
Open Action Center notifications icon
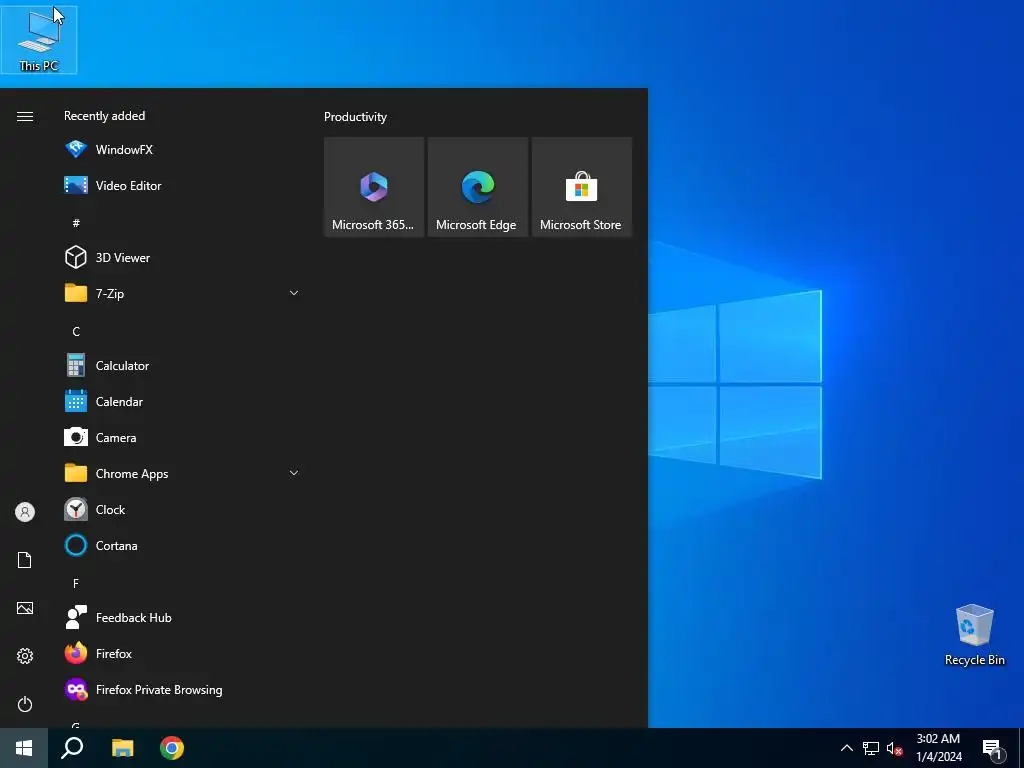click(x=992, y=748)
